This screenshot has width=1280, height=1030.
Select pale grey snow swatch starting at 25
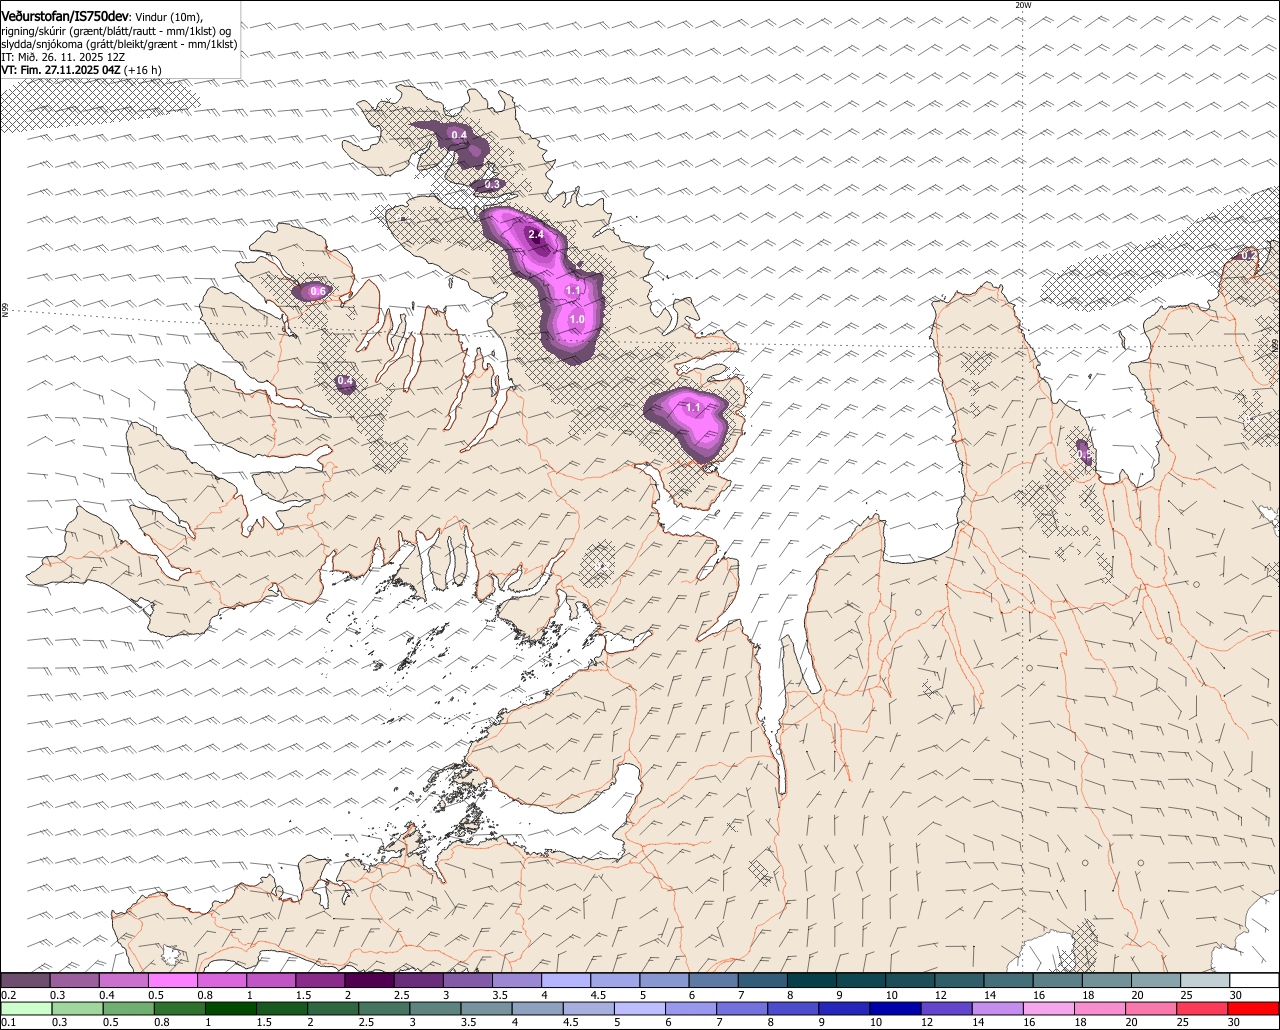tap(1204, 980)
